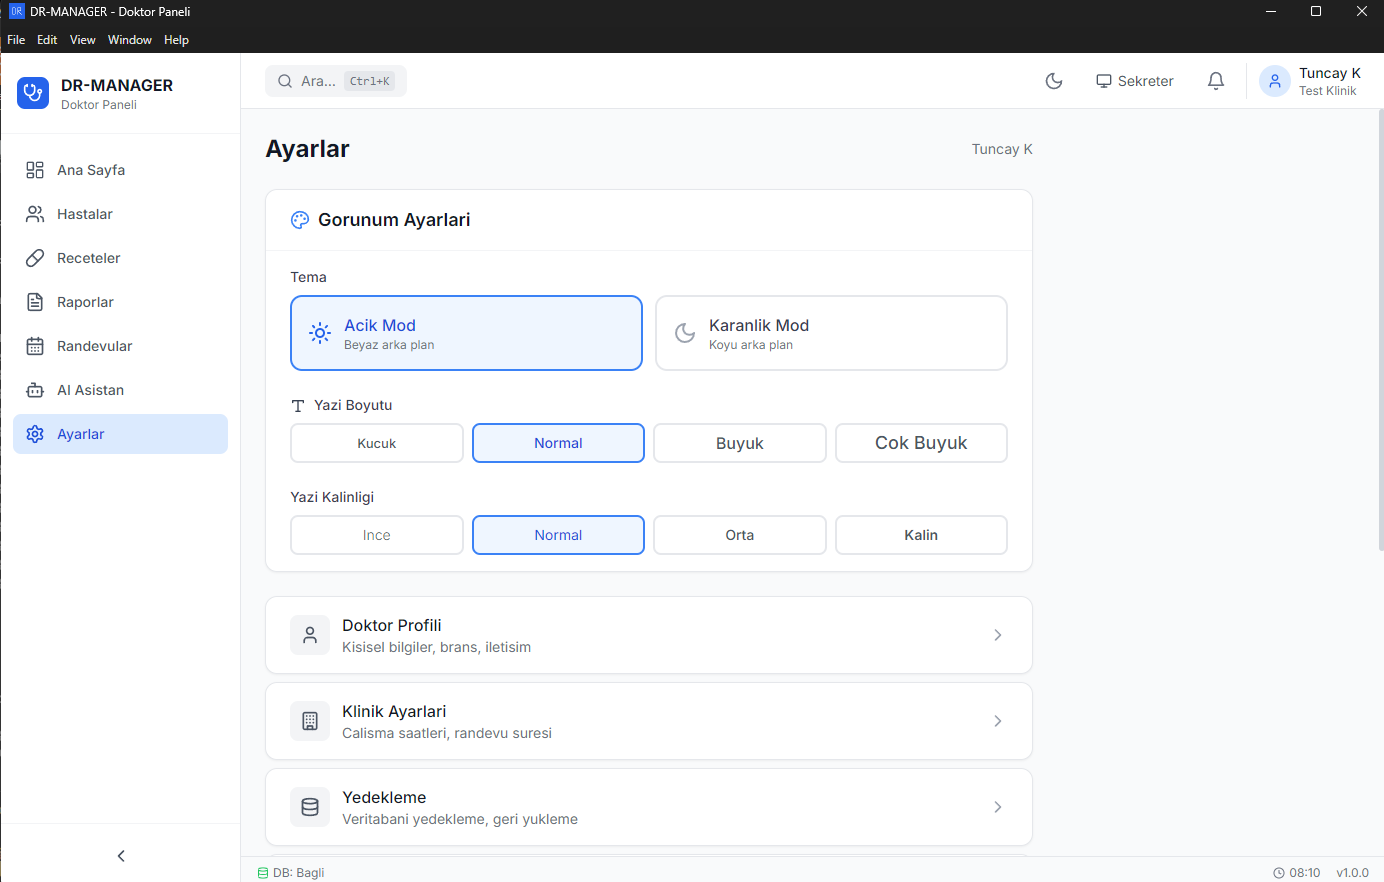Open Randevular calendar in sidebar
The width and height of the screenshot is (1384, 882).
(94, 346)
